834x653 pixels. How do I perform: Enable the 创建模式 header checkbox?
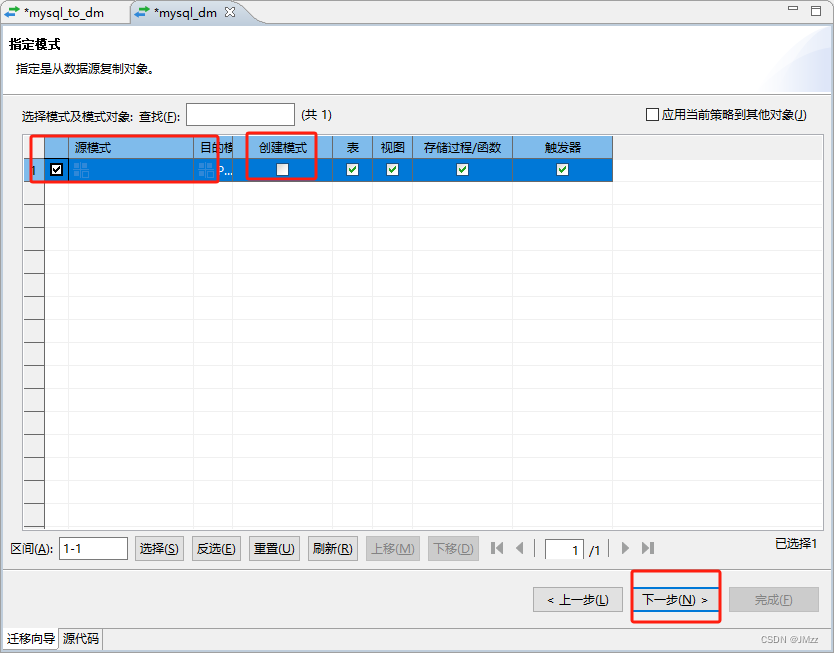tap(281, 170)
